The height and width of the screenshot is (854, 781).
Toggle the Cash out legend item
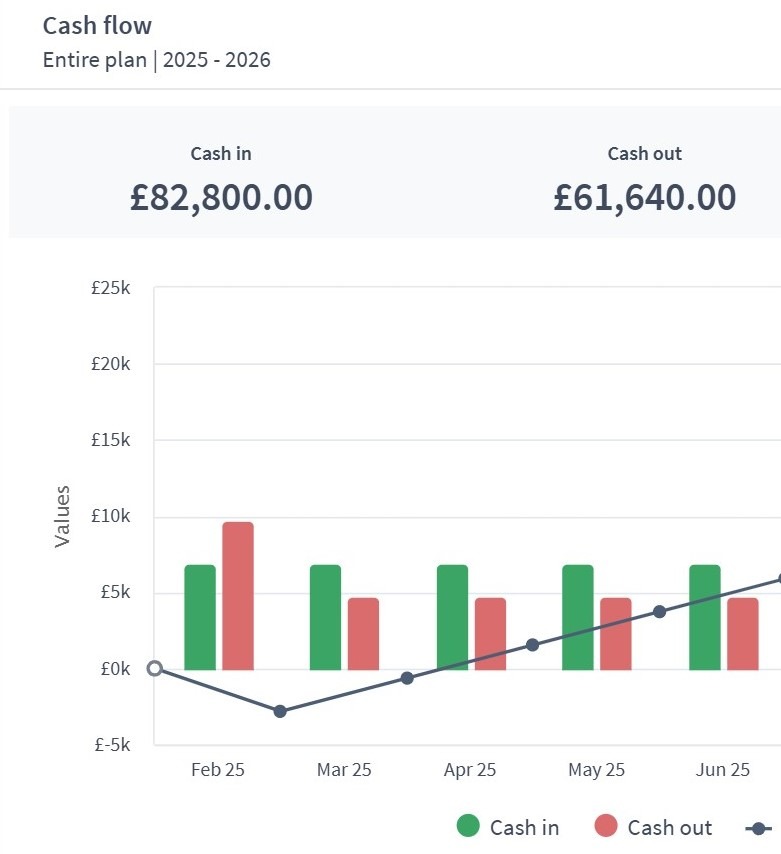pyautogui.click(x=669, y=827)
